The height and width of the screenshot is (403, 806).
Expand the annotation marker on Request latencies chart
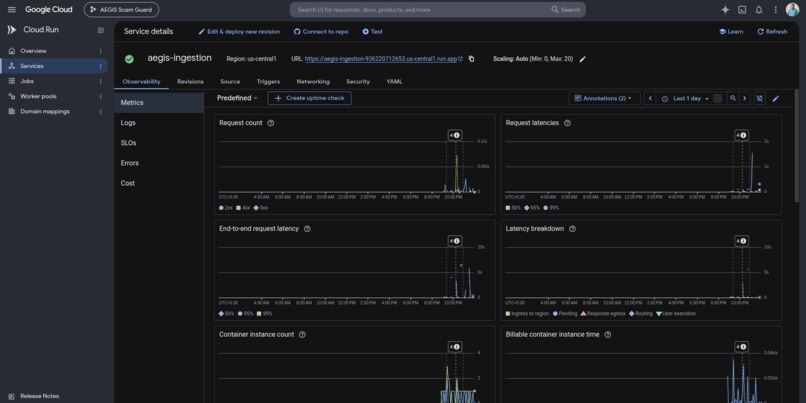(x=741, y=135)
